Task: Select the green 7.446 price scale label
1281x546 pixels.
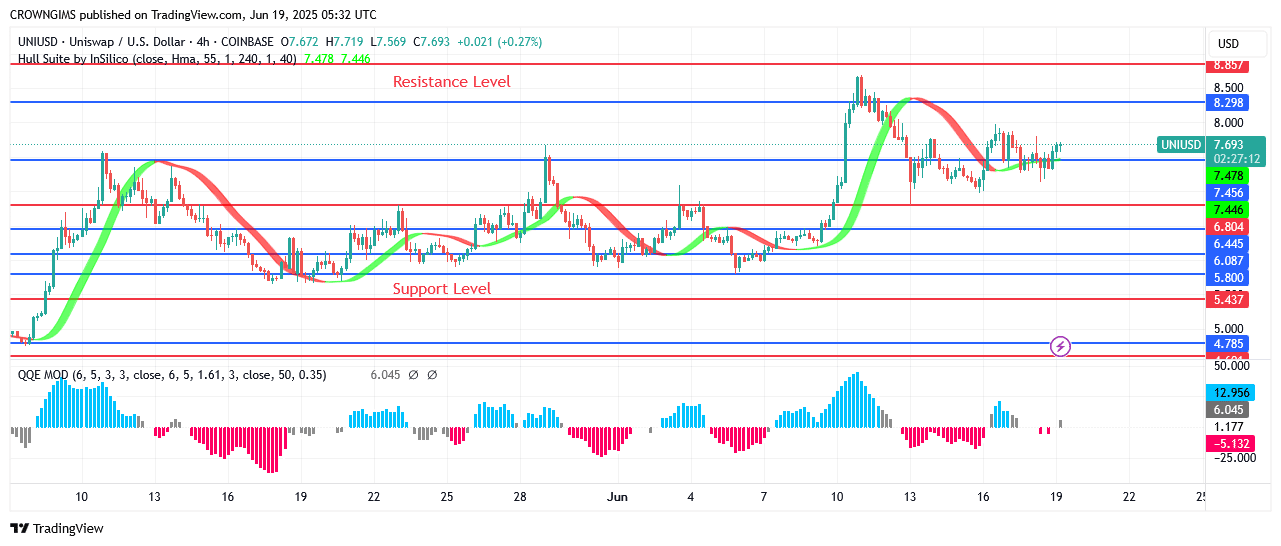Action: point(1229,209)
